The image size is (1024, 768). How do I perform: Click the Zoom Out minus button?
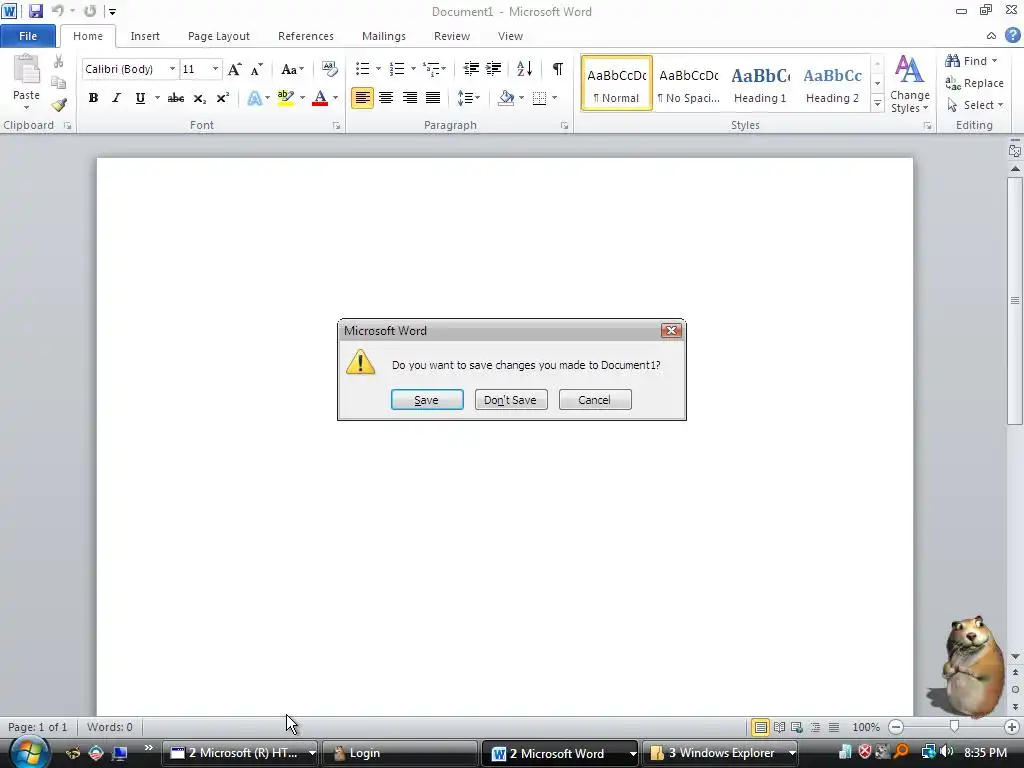[x=896, y=727]
